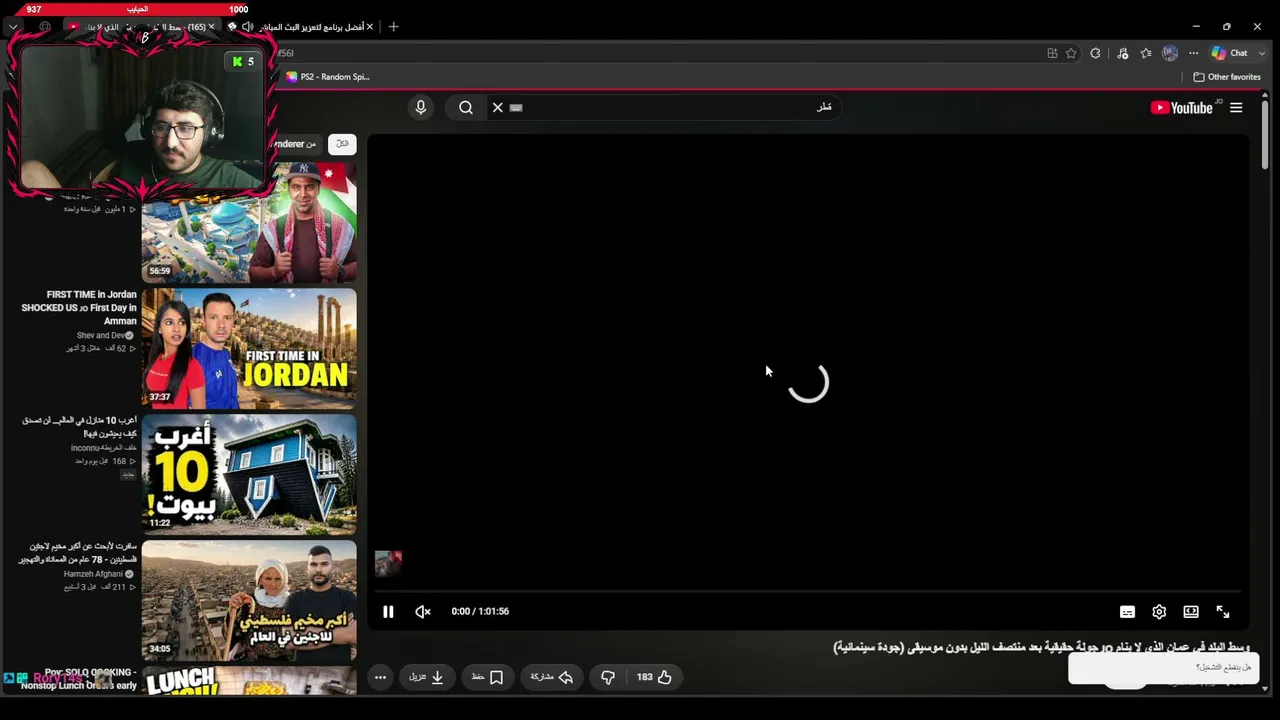The width and height of the screenshot is (1280, 720).
Task: Click the video title below the player
Action: point(1041,648)
